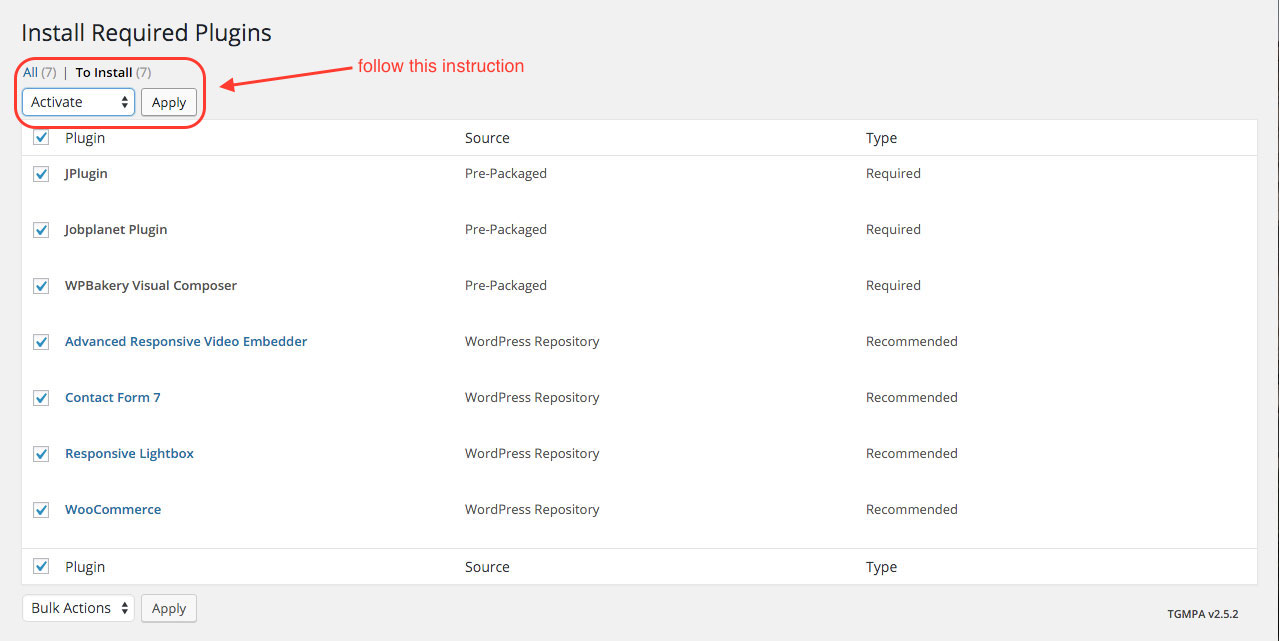1279x641 pixels.
Task: Open Advanced Responsive Video Embedder plugin link
Action: tap(186, 341)
